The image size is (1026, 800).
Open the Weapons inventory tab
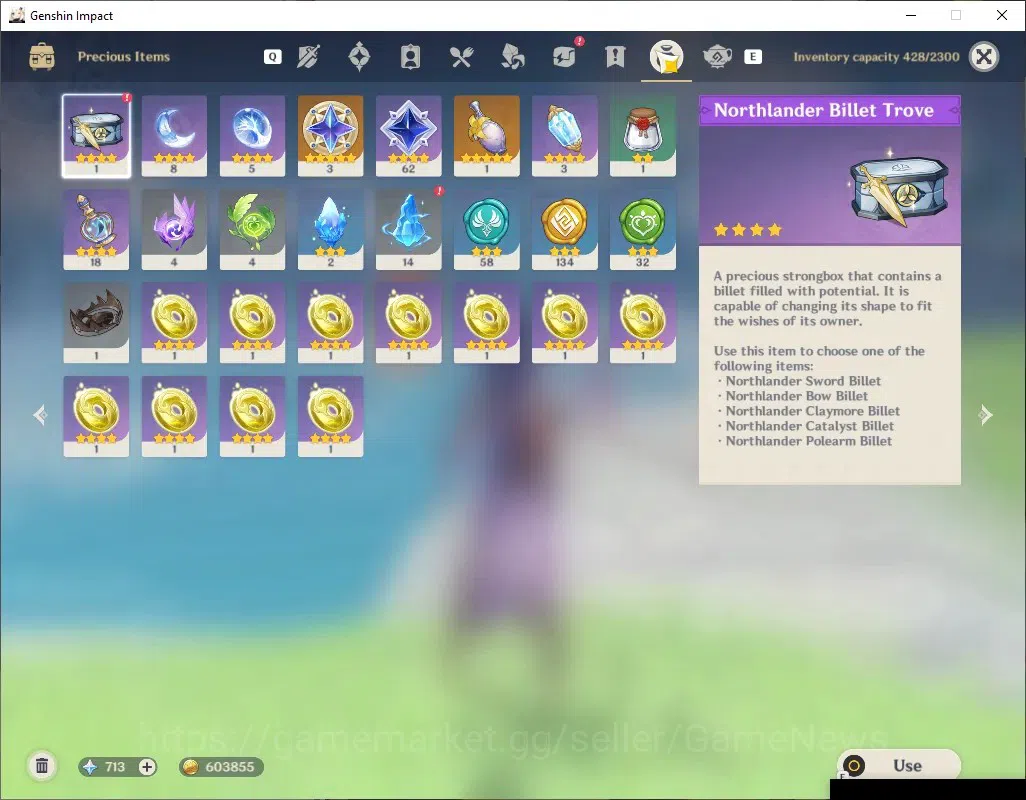pos(308,57)
